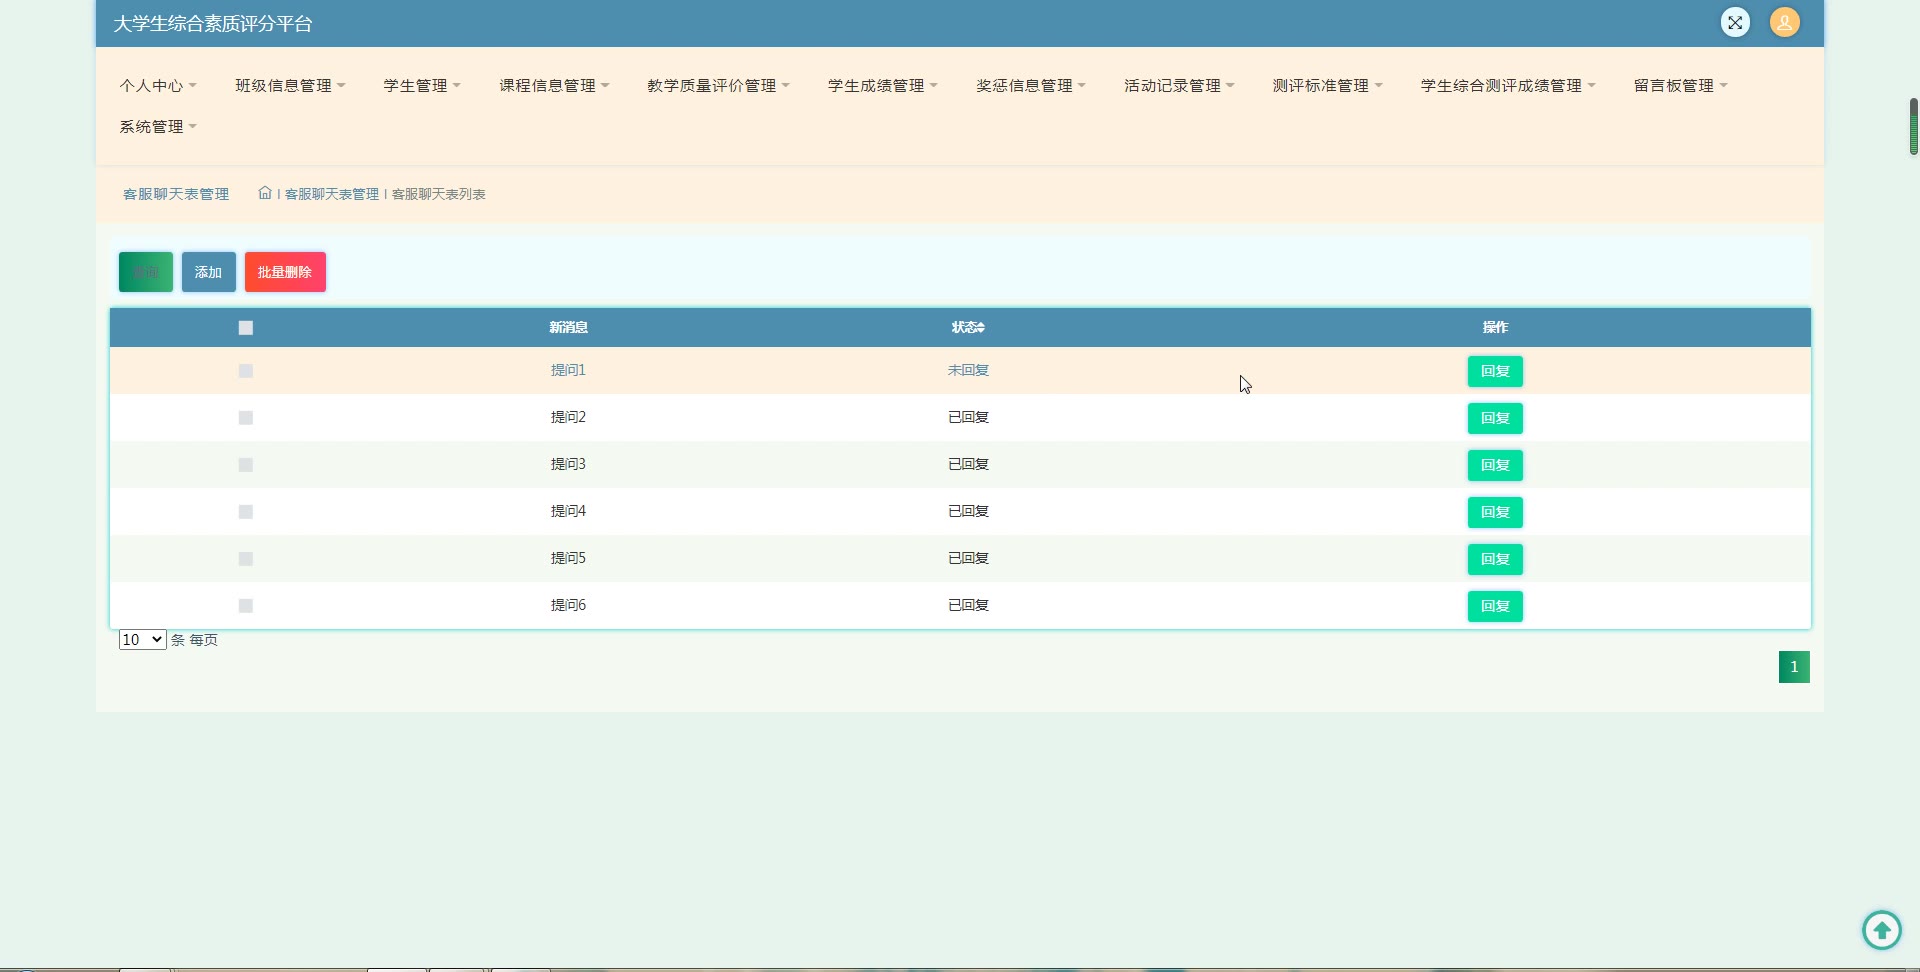
Task: Click the page vertical scrollbar thumb
Action: pos(1913,126)
